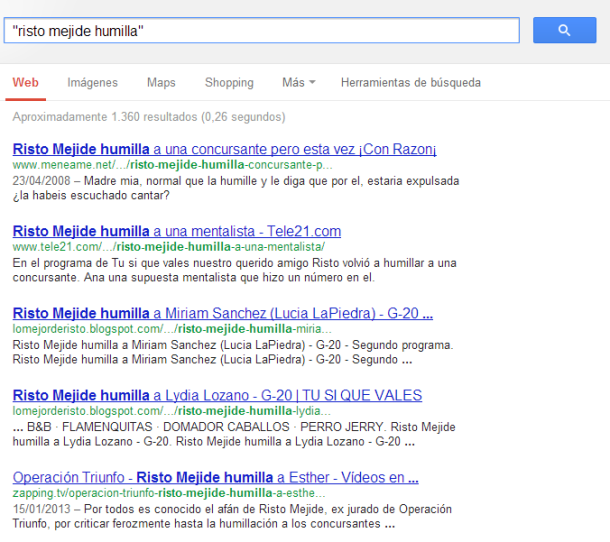Viewport: 610px width, 542px height.
Task: Click the zapping.tv green URL
Action: pyautogui.click(x=169, y=493)
